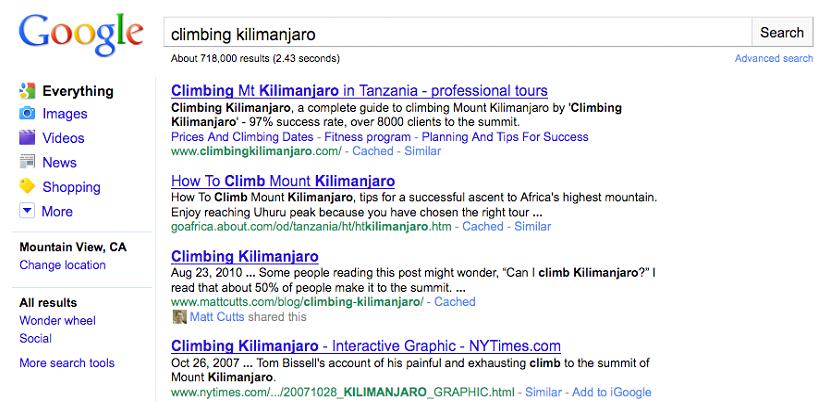Image resolution: width=824 pixels, height=418 pixels.
Task: Click the News newspaper icon
Action: (x=27, y=161)
